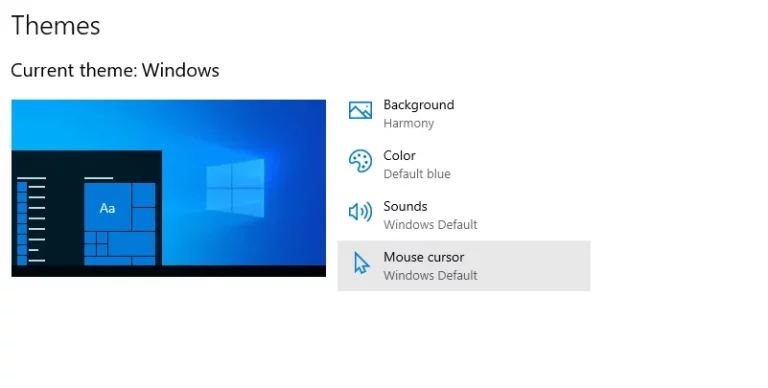Click the Sounds speaker icon
The height and width of the screenshot is (388, 768).
tap(360, 212)
